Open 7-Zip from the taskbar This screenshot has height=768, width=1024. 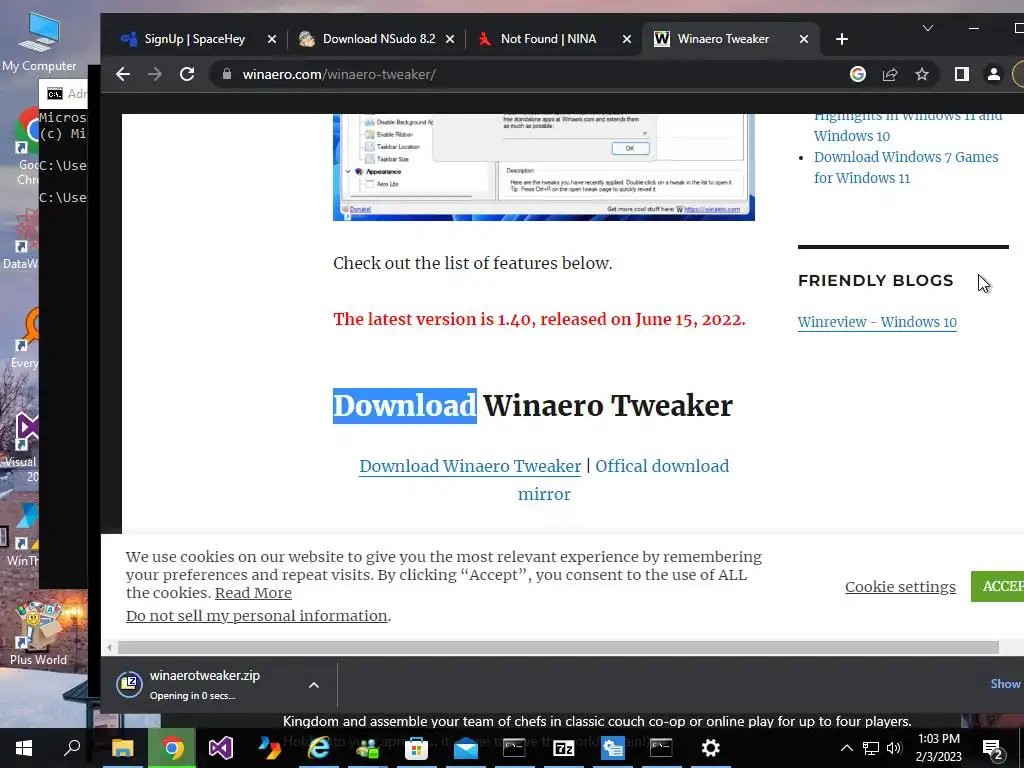[x=563, y=748]
